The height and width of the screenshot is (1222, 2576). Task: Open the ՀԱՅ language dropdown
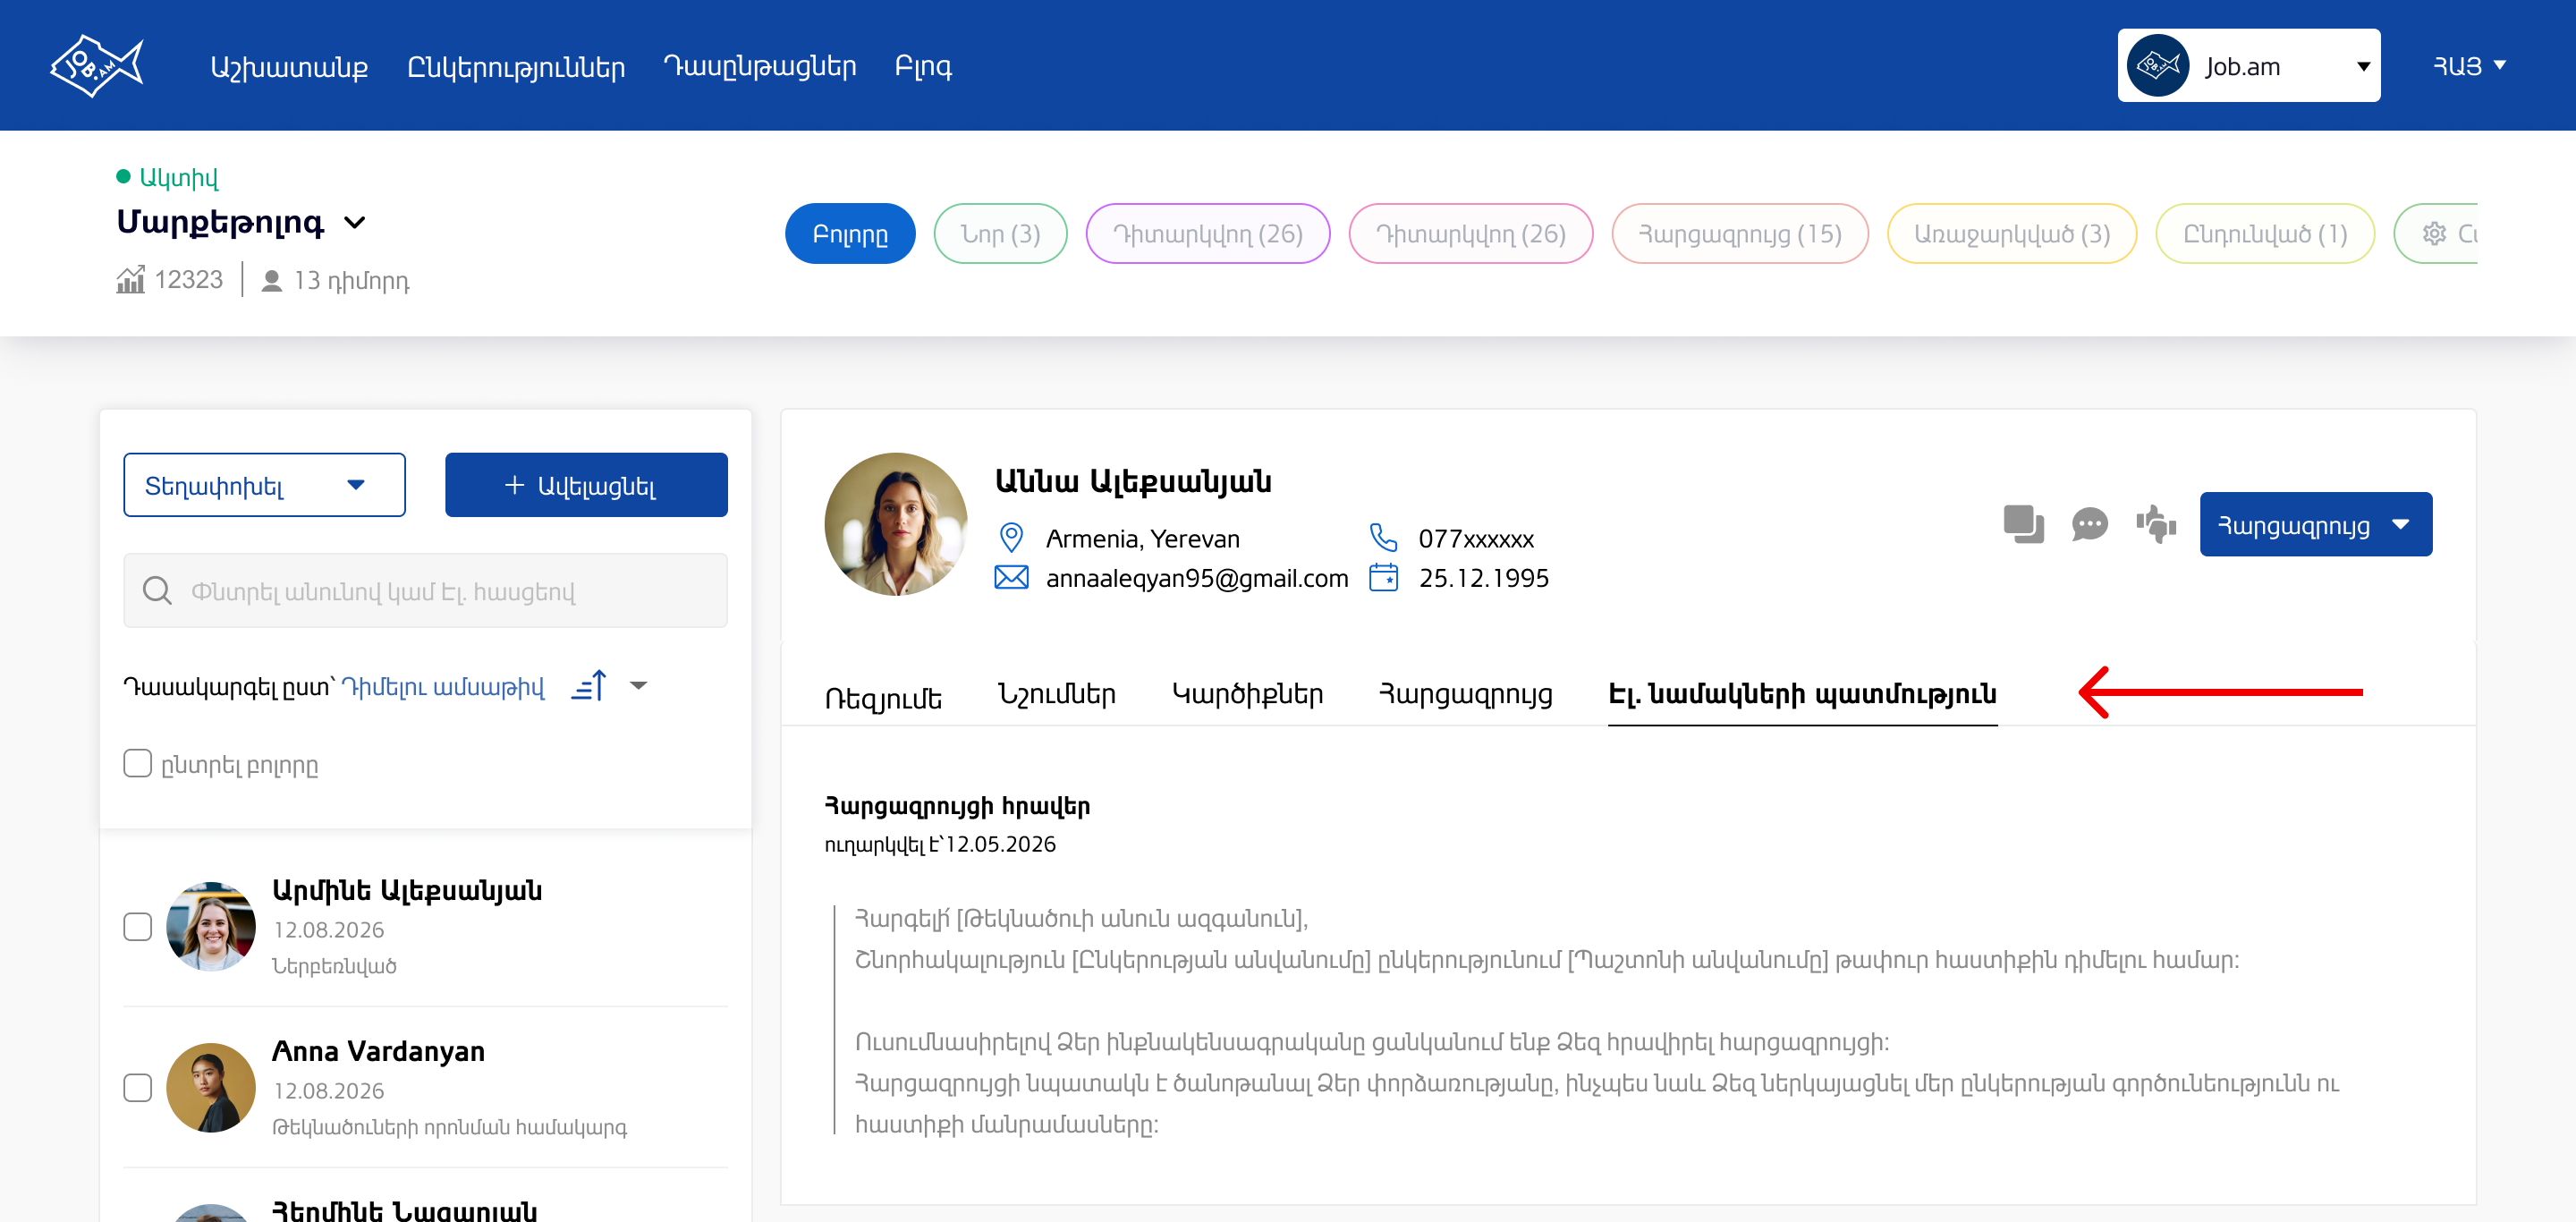tap(2469, 66)
